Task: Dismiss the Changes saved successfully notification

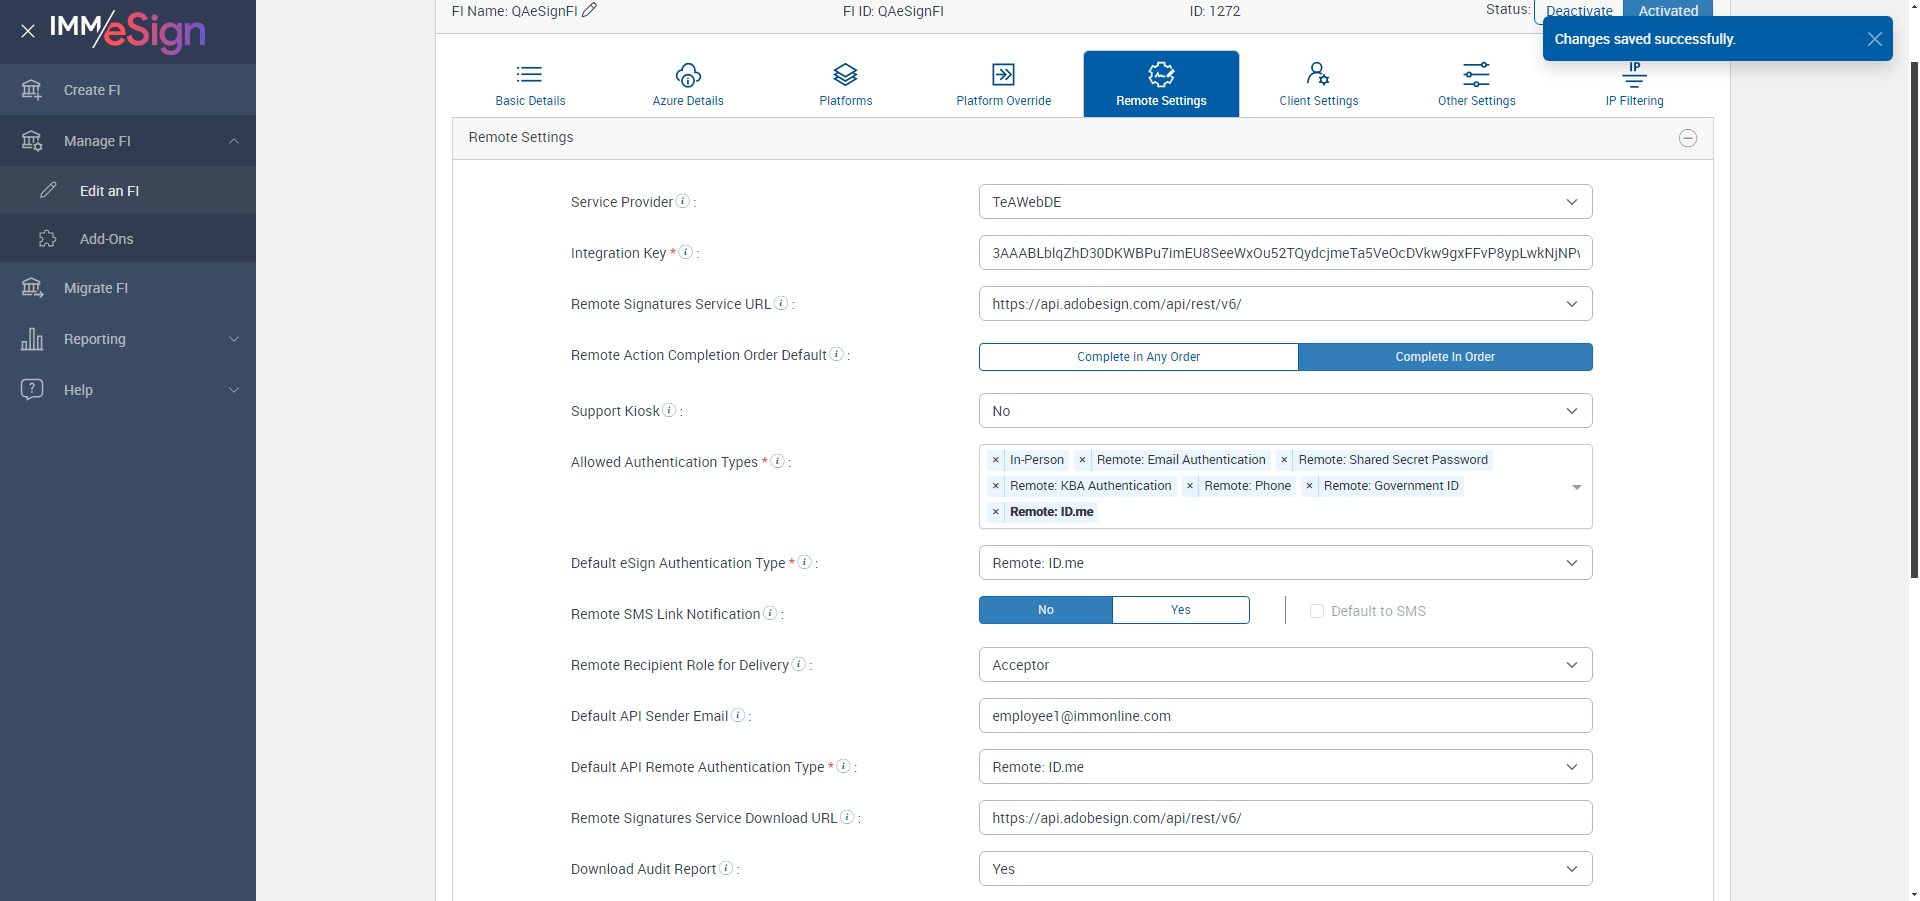Action: [1874, 39]
